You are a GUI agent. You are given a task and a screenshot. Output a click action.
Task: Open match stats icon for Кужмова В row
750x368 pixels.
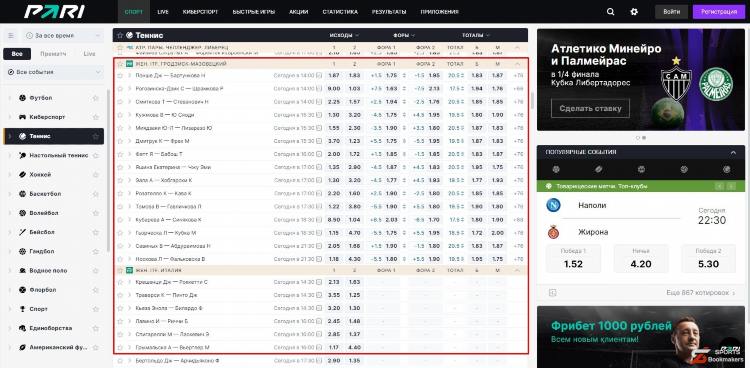click(x=319, y=115)
